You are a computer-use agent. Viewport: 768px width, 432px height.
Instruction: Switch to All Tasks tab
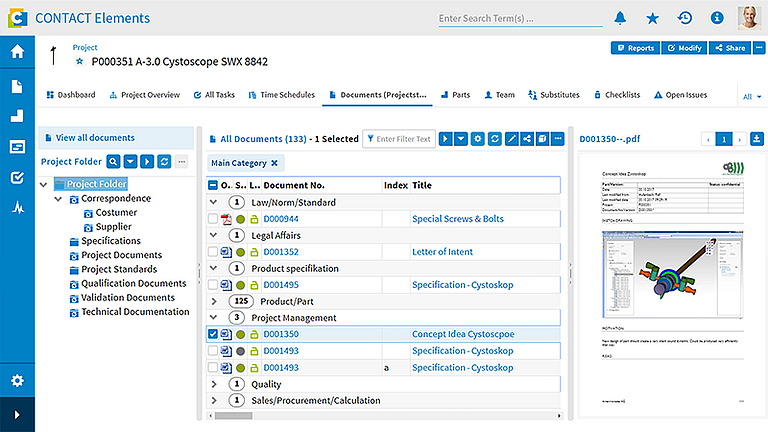(x=214, y=95)
